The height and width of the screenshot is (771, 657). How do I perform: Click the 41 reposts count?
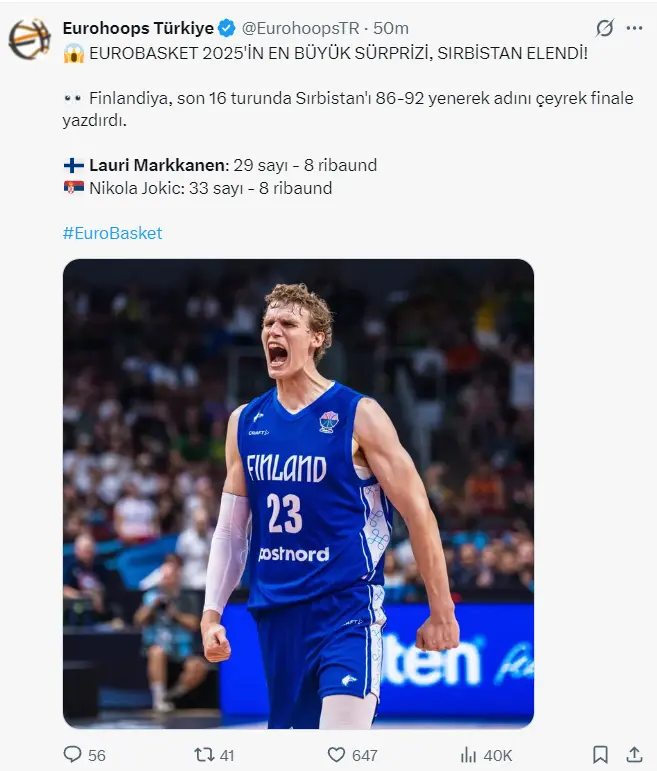[x=226, y=755]
